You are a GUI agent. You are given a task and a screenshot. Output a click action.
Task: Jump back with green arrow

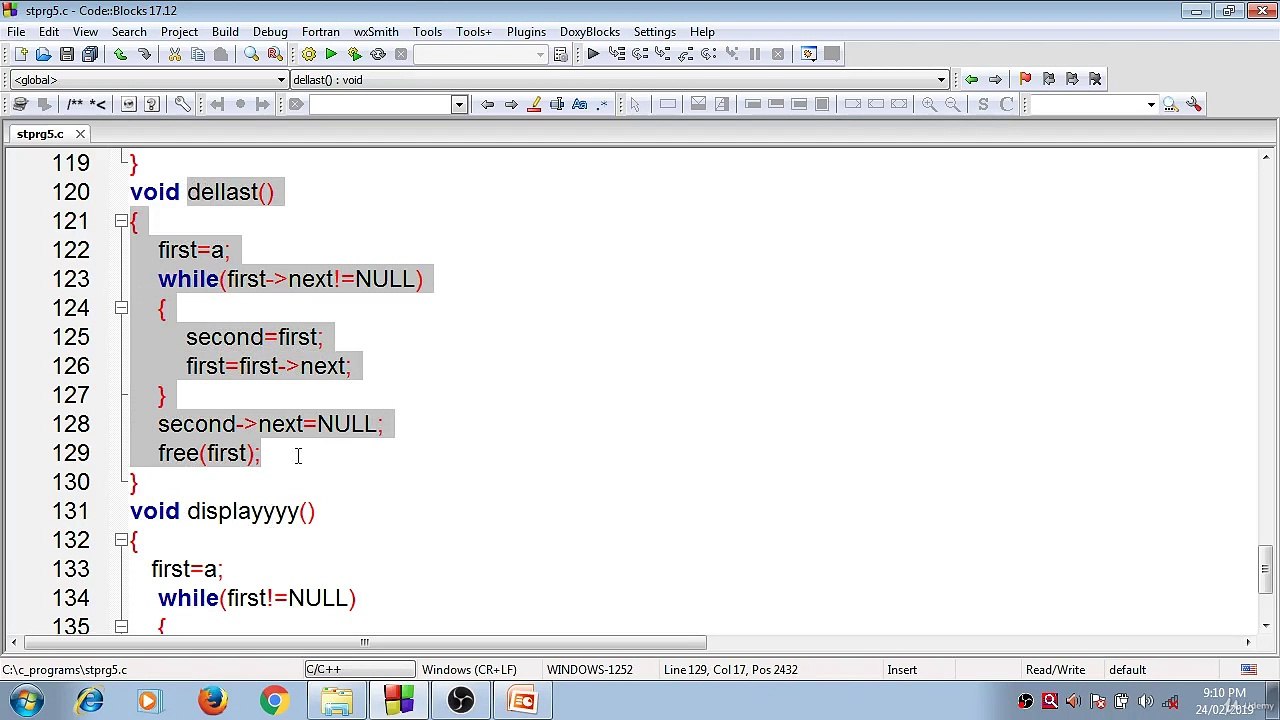pos(971,79)
